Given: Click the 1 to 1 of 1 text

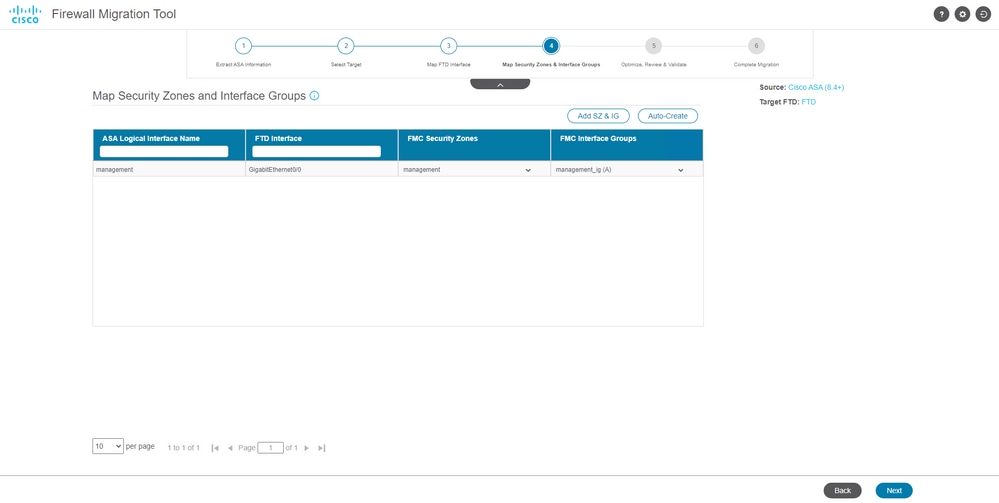Looking at the screenshot, I should 183,448.
